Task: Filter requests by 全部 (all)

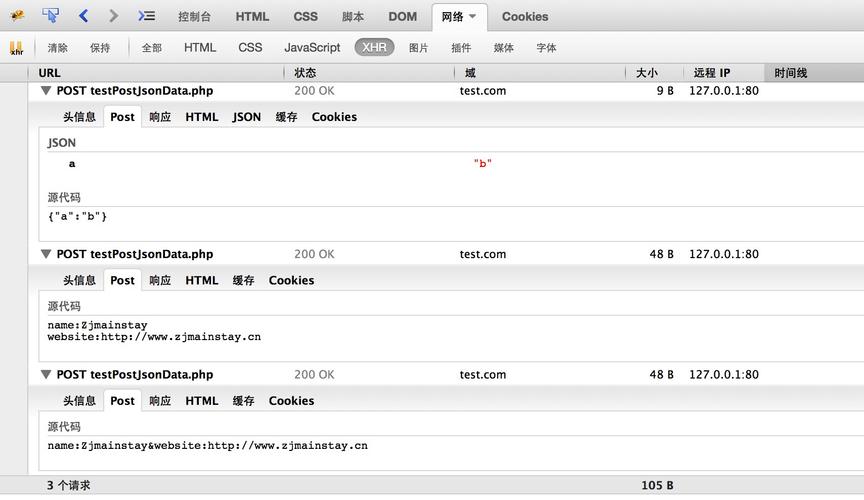Action: coord(152,48)
